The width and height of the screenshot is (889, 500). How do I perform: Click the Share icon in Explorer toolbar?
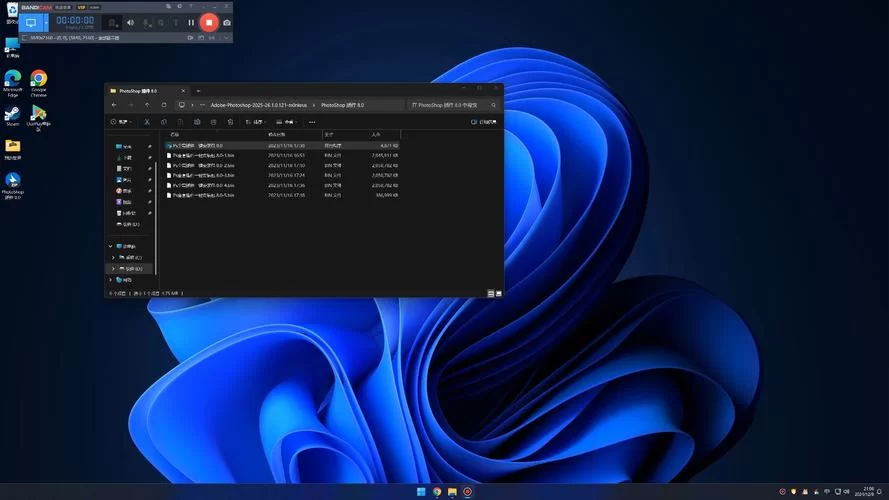213,122
